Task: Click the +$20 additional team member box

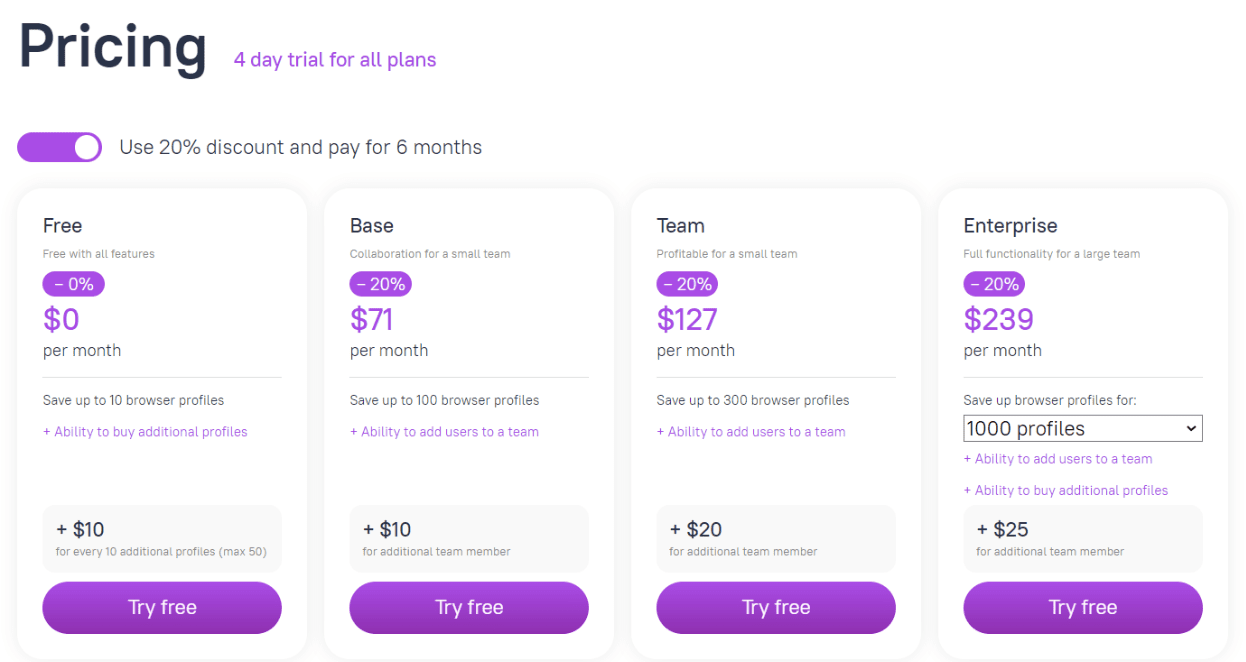Action: tap(776, 538)
